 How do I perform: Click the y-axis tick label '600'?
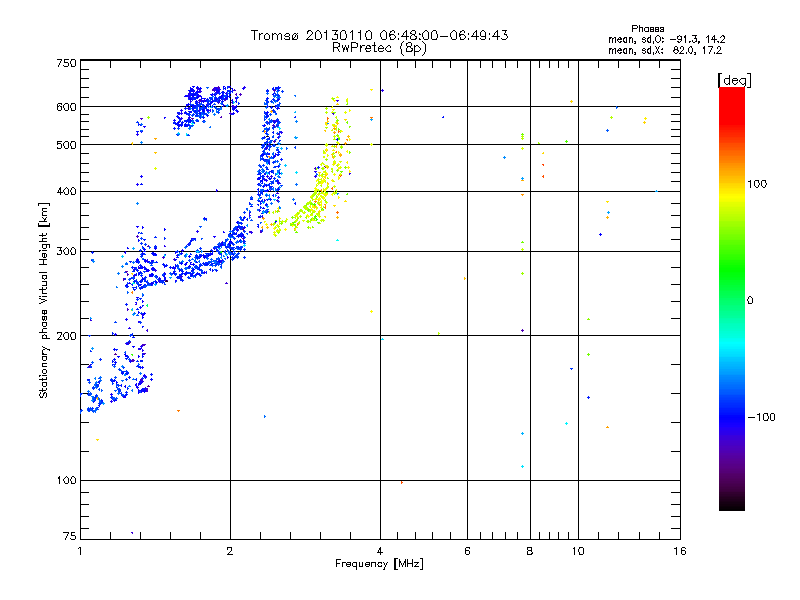click(66, 107)
